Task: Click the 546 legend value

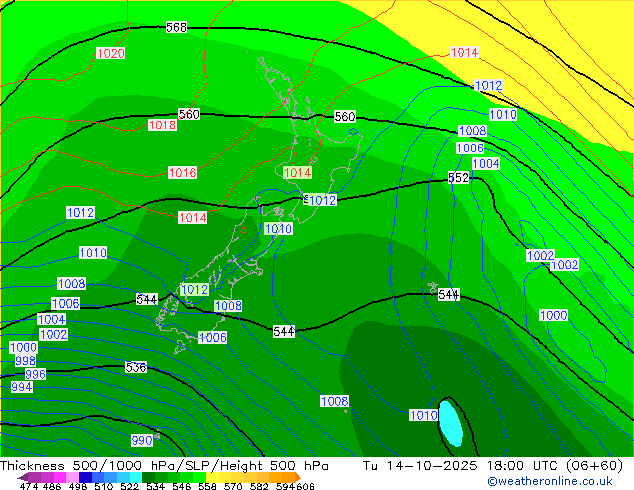Action: point(182,486)
